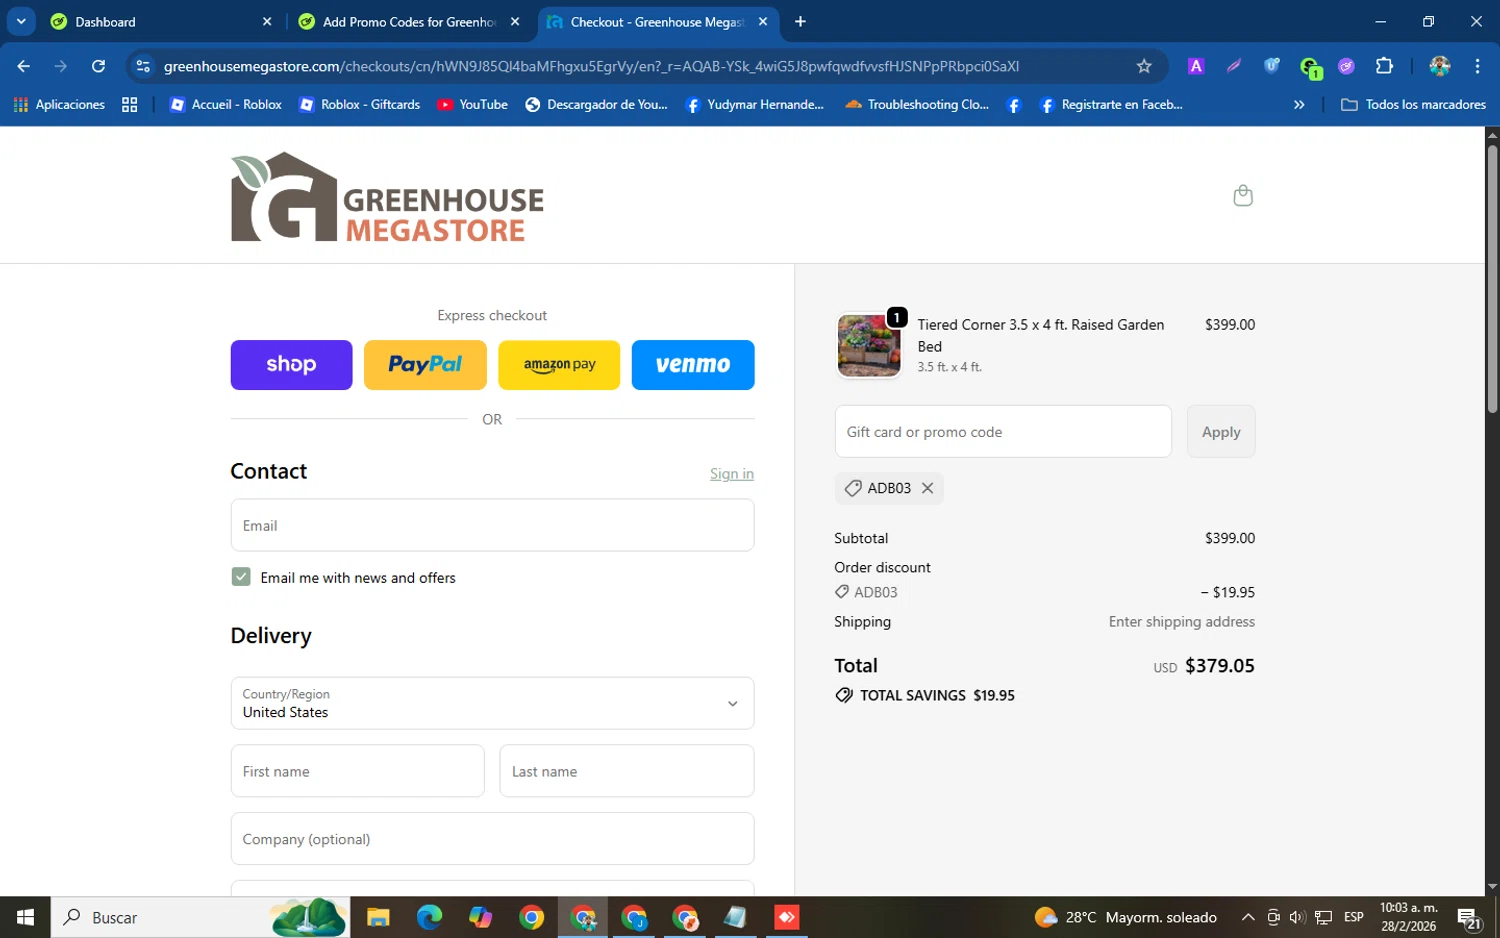Open the Aplicaciones apps shortcut

59,104
